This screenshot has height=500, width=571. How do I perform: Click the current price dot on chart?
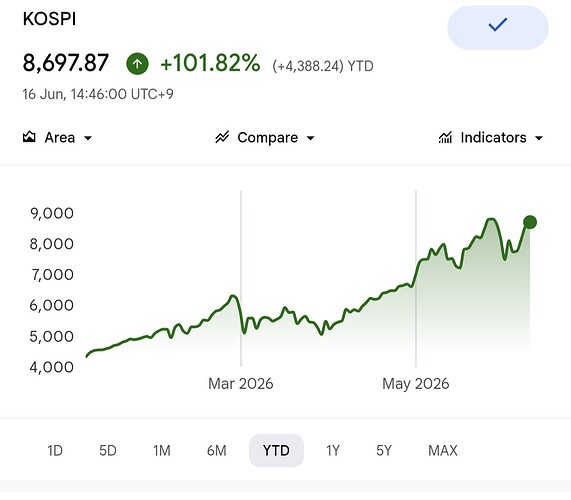pyautogui.click(x=530, y=222)
